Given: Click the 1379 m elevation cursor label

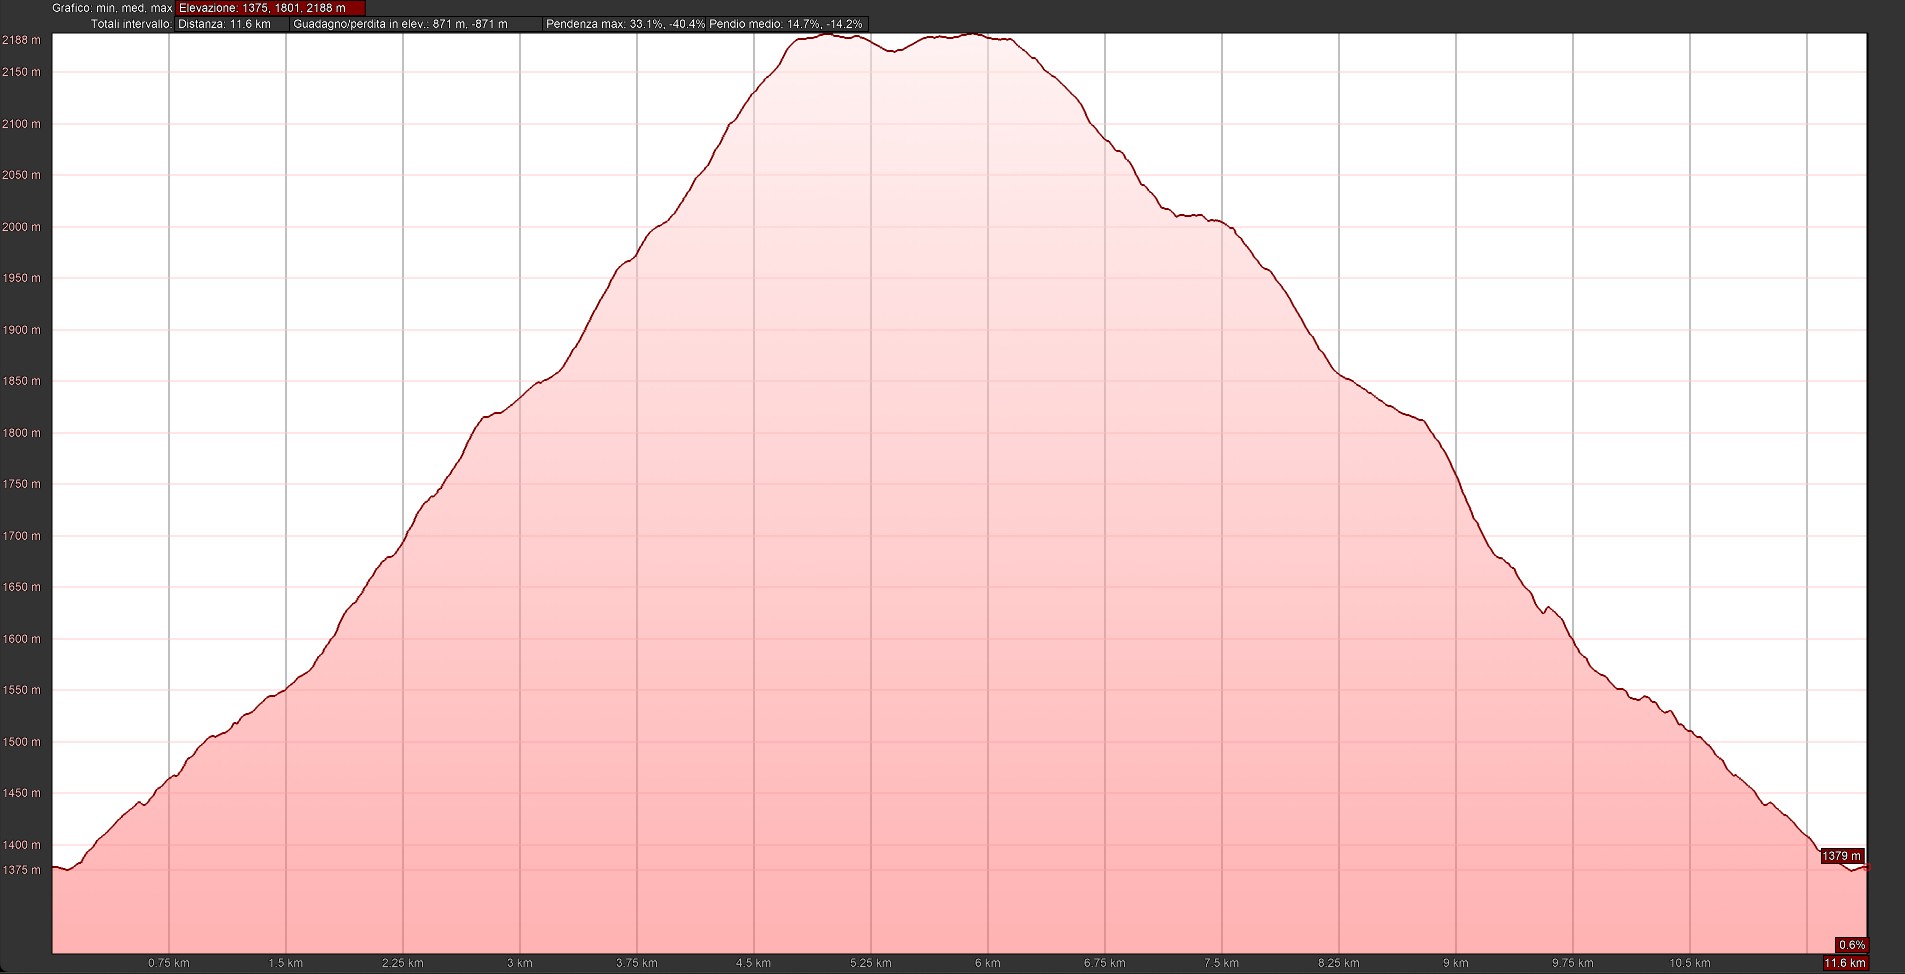Looking at the screenshot, I should [x=1841, y=856].
